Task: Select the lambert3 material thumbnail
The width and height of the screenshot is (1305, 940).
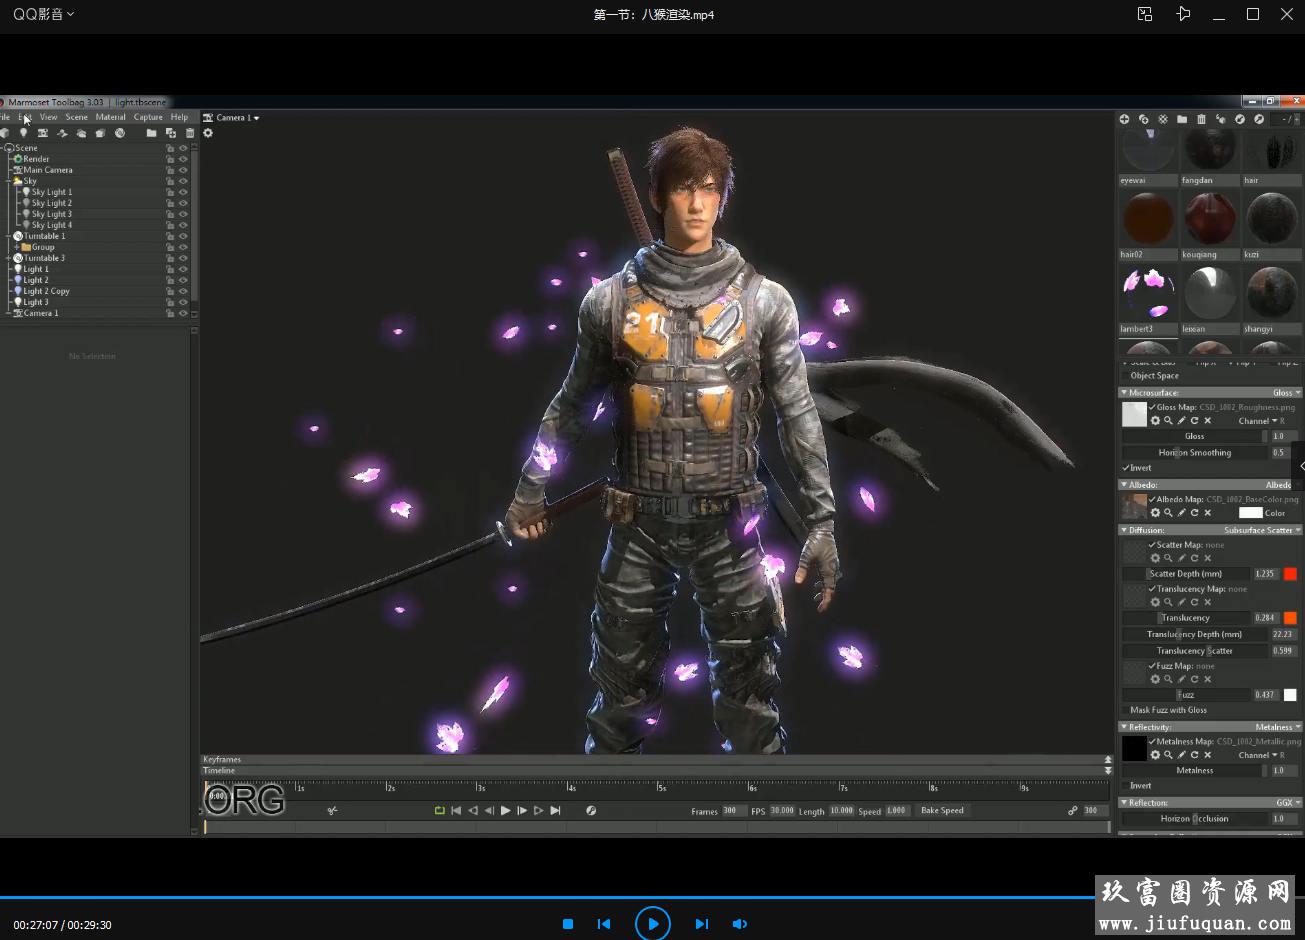Action: [1147, 292]
